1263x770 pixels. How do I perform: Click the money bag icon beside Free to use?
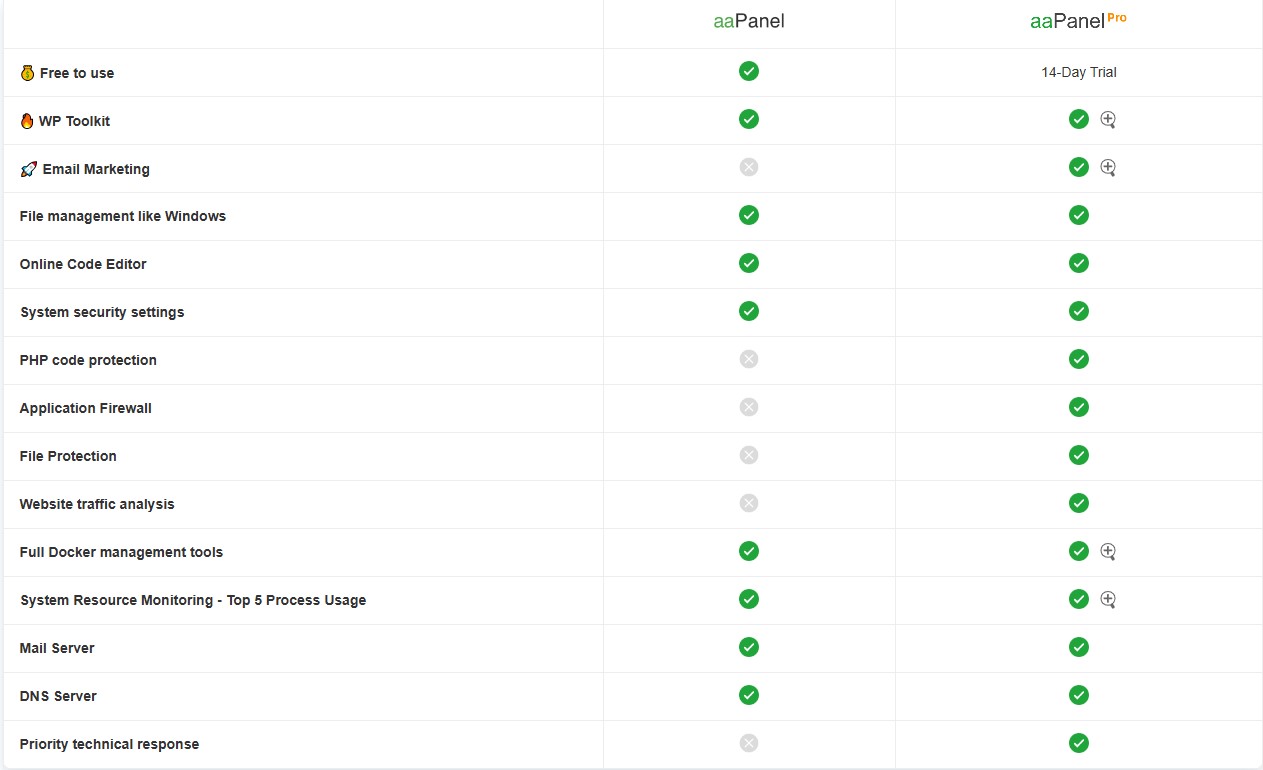(27, 73)
